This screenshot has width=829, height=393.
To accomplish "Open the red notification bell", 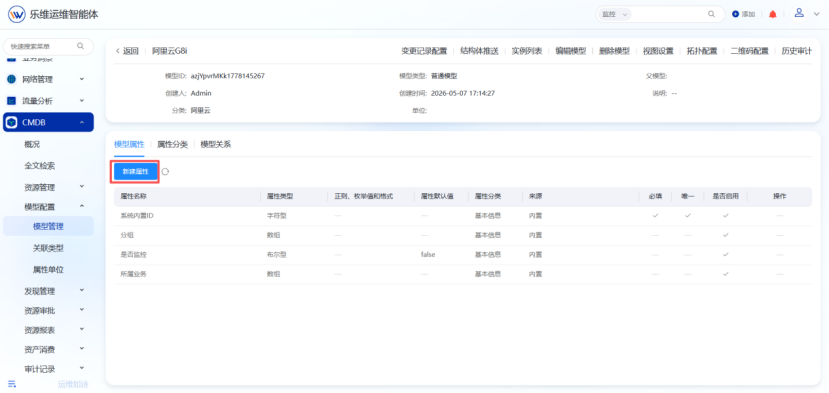I will click(772, 14).
